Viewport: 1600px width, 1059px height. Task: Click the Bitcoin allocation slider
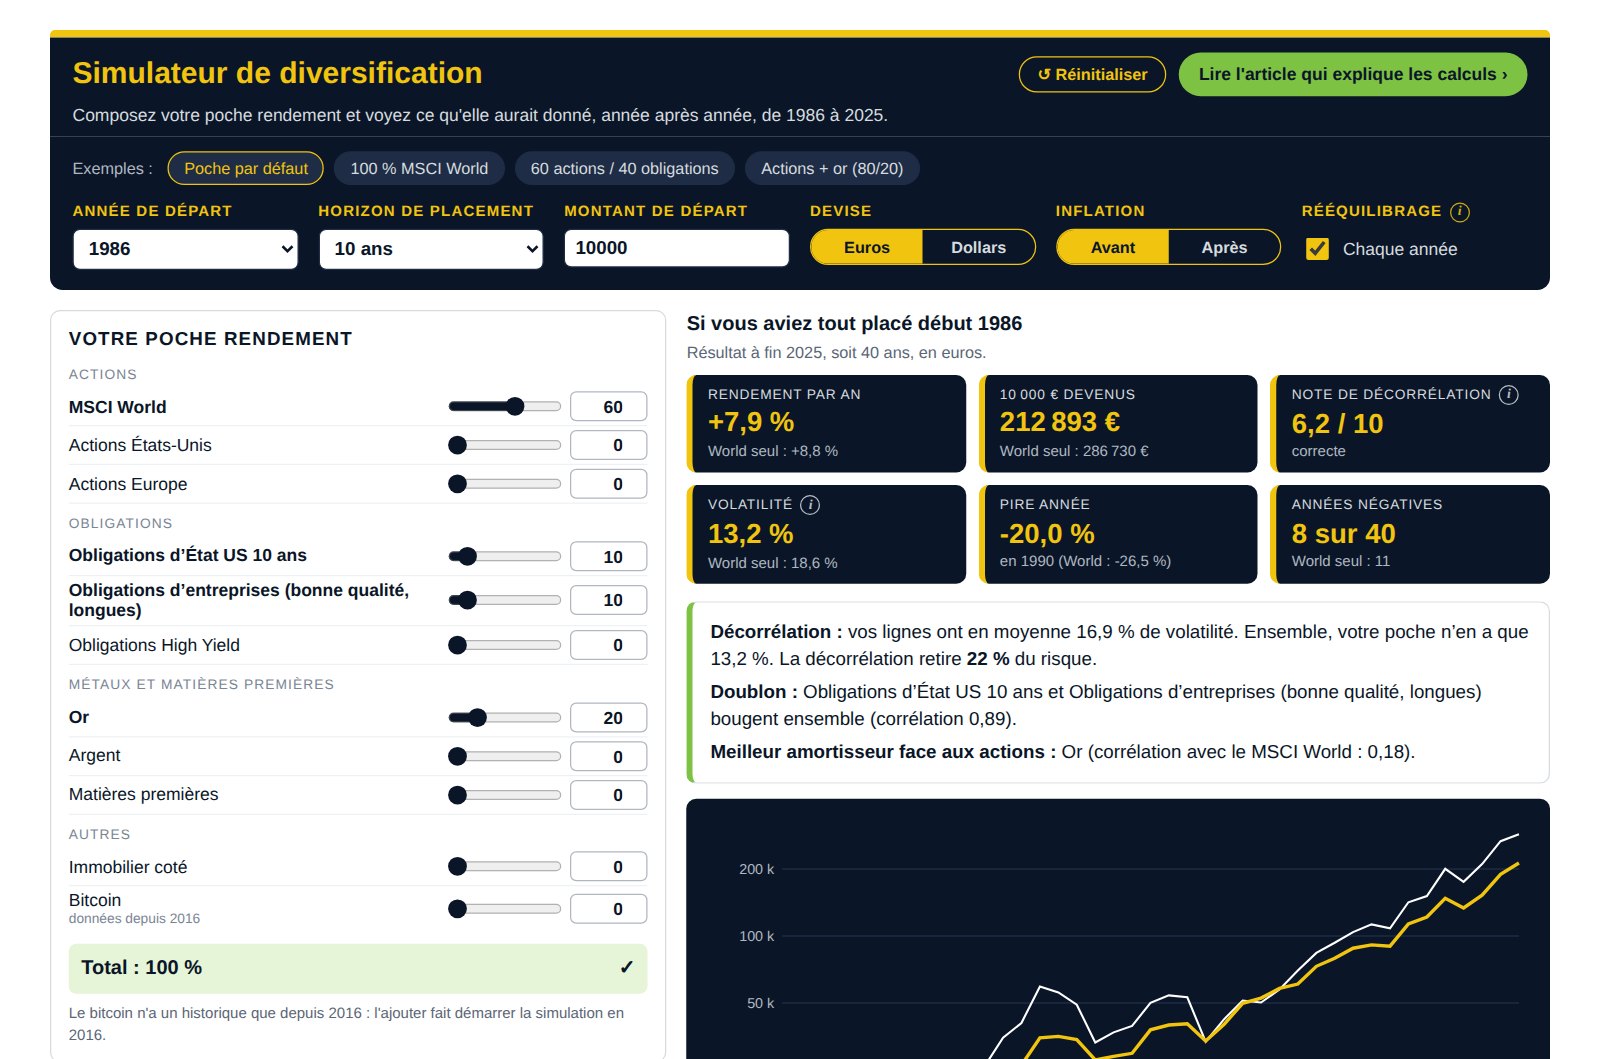[505, 909]
